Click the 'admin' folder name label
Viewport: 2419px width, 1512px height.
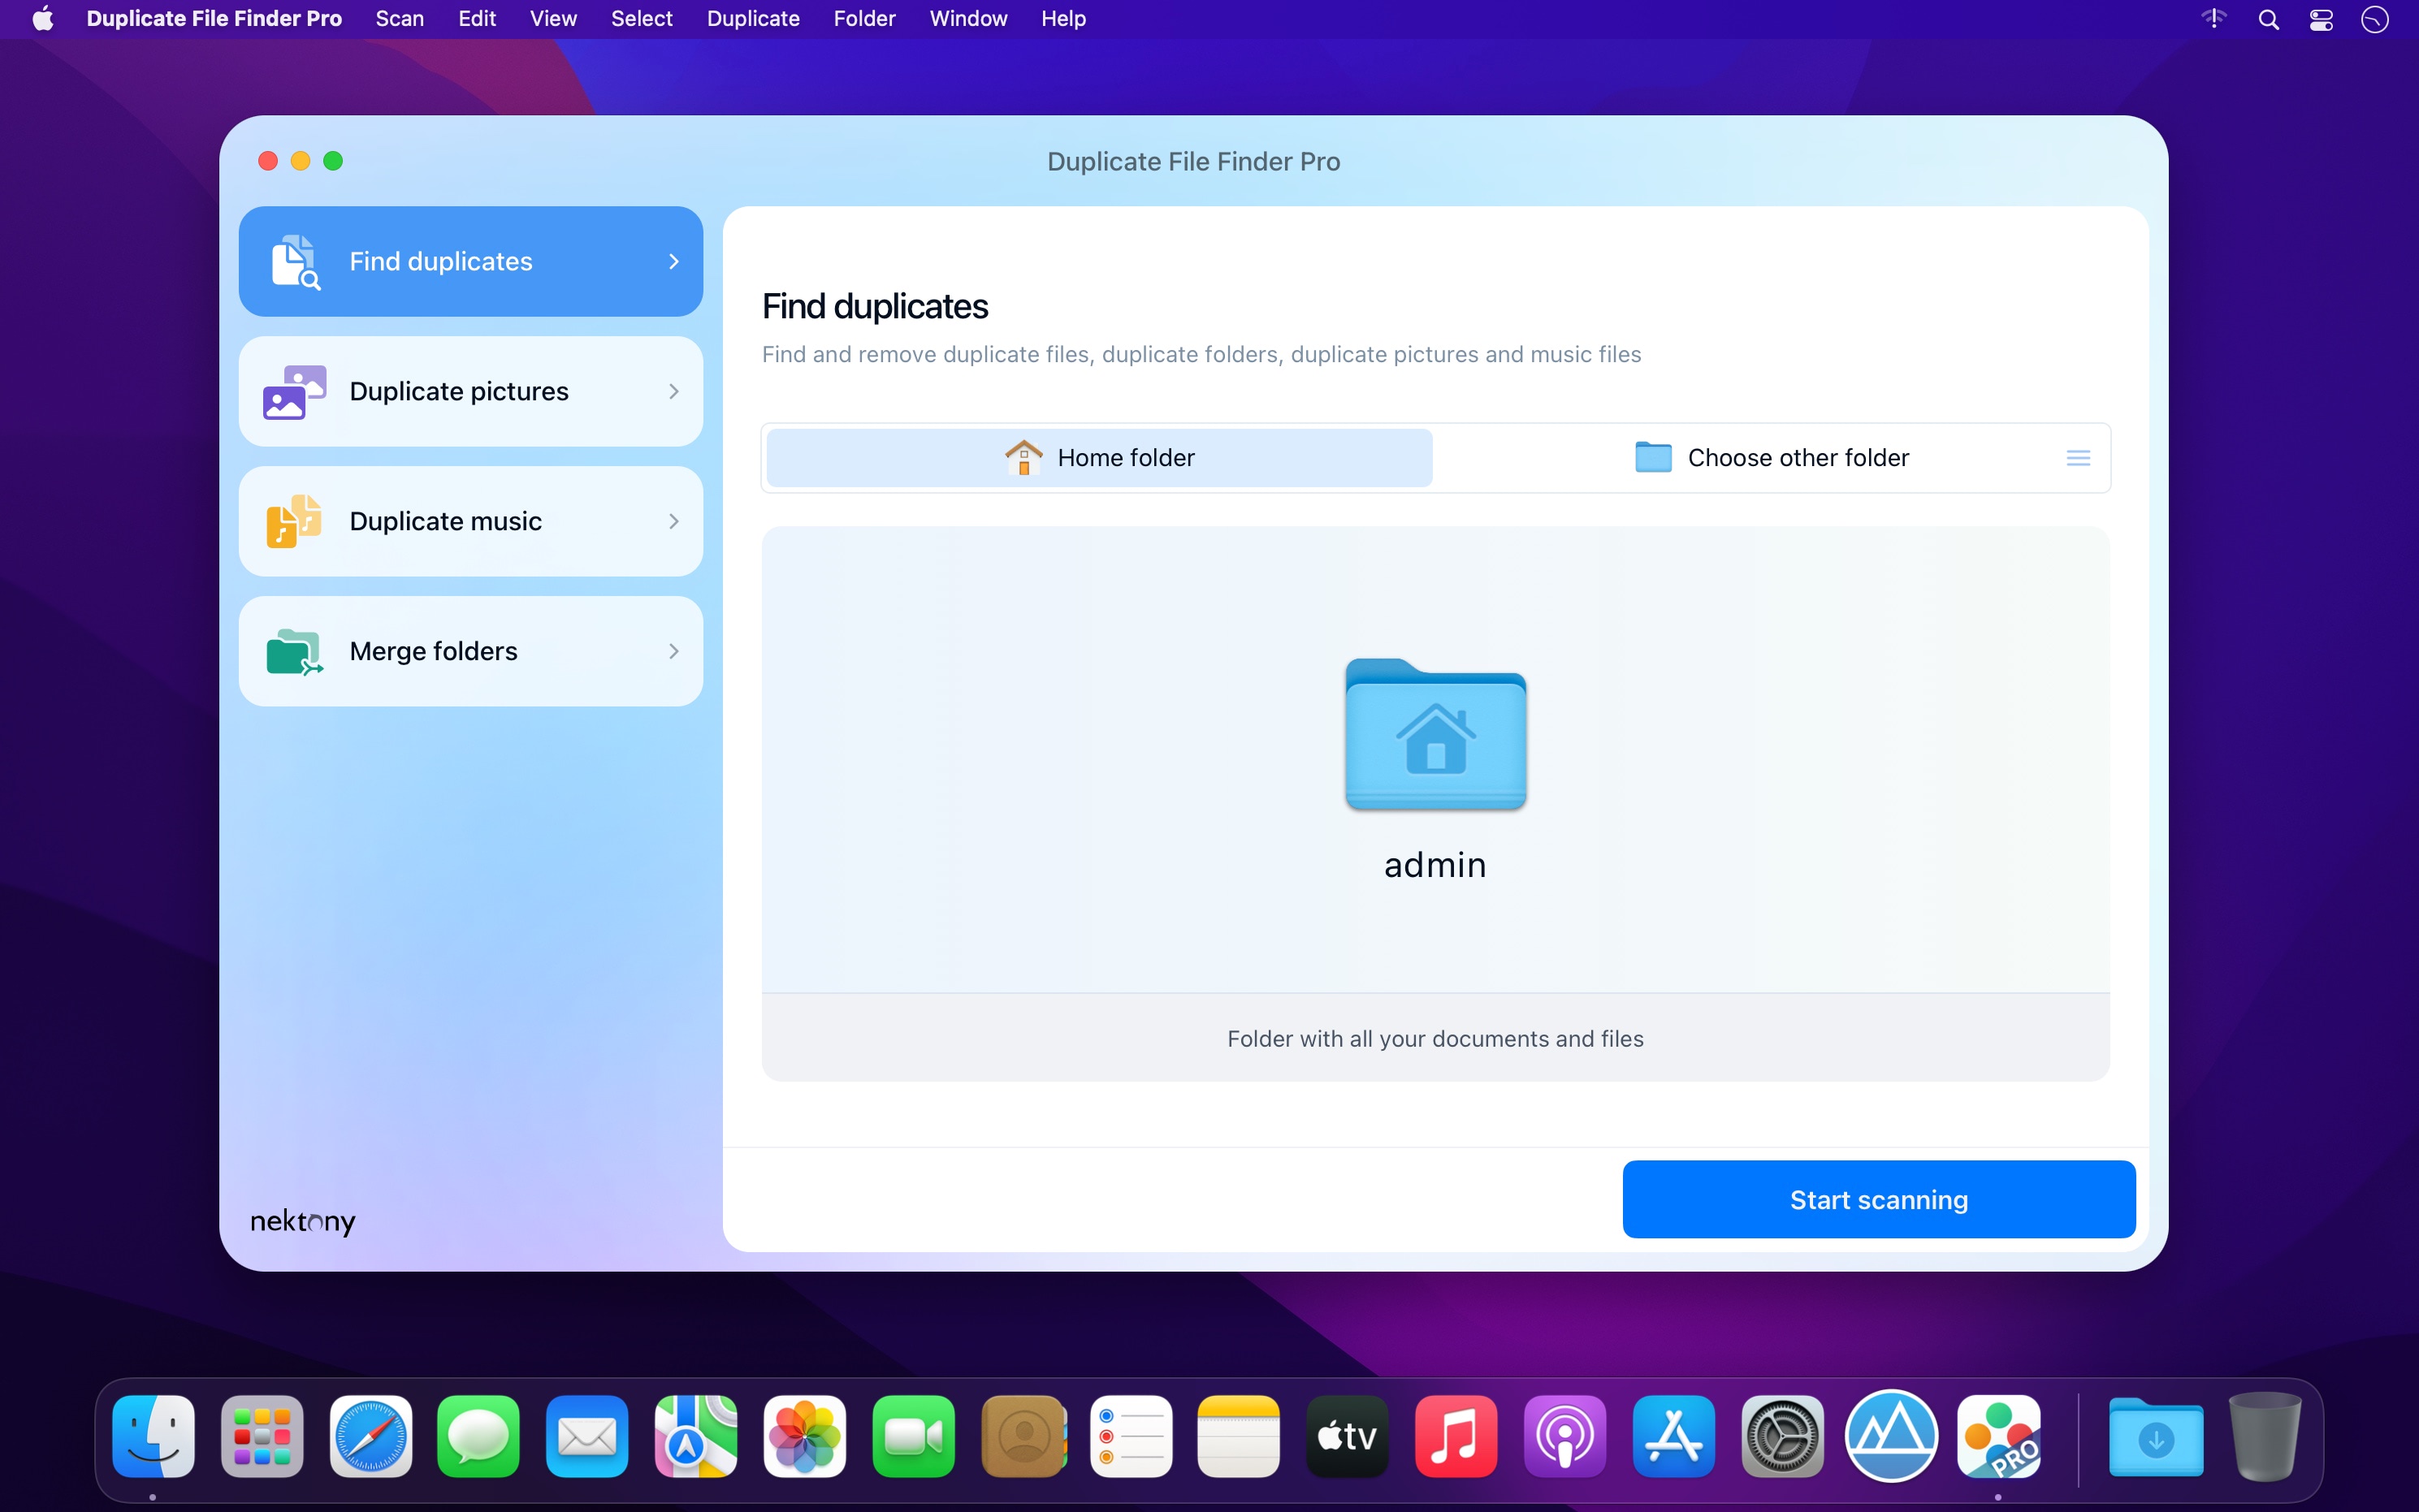pos(1435,864)
